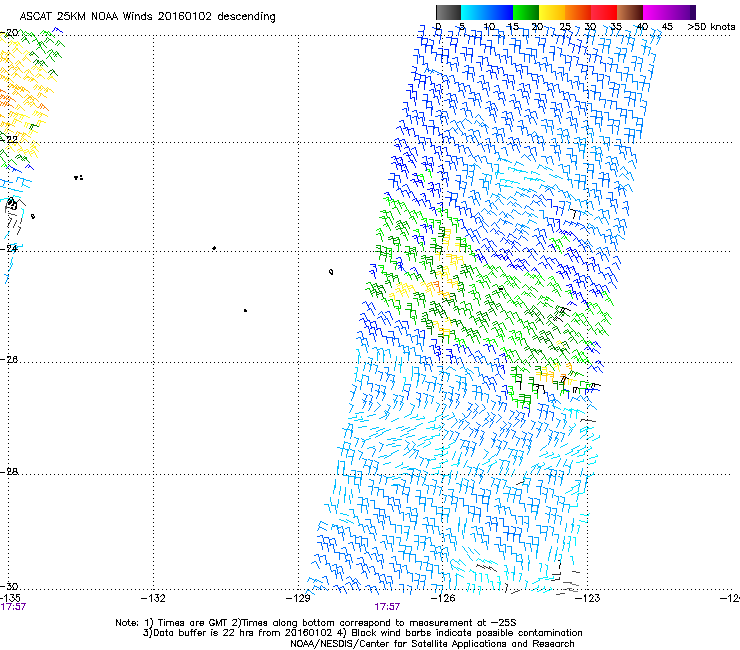Click the '-22' latitude axis label

tap(10, 139)
